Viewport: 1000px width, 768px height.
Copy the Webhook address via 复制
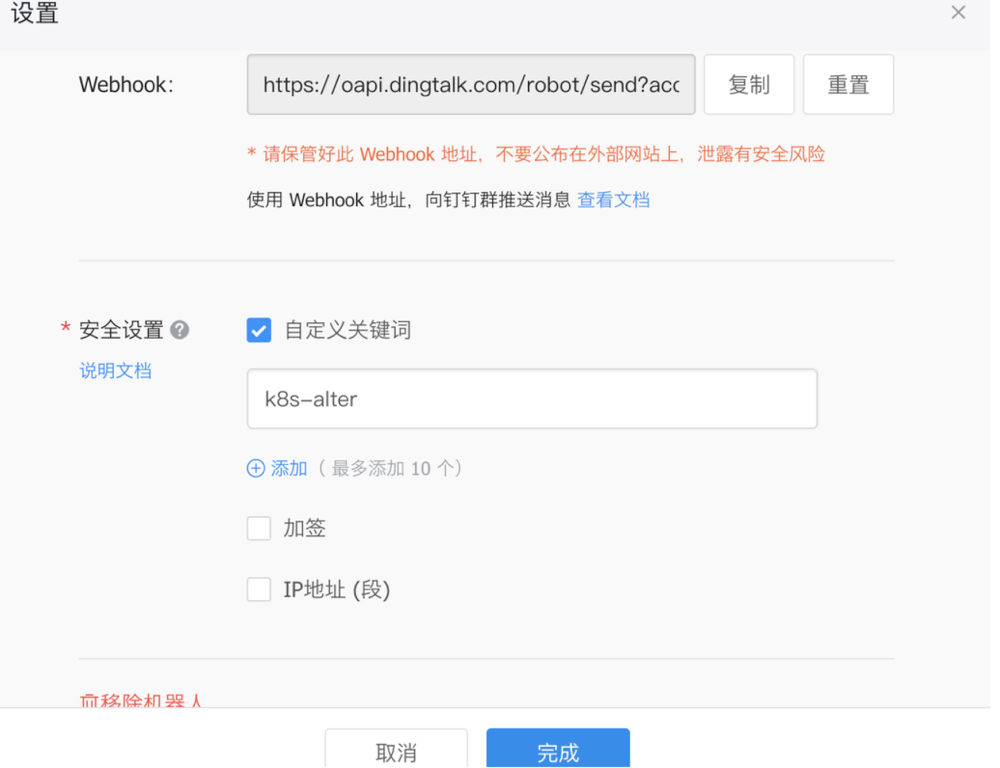[749, 84]
